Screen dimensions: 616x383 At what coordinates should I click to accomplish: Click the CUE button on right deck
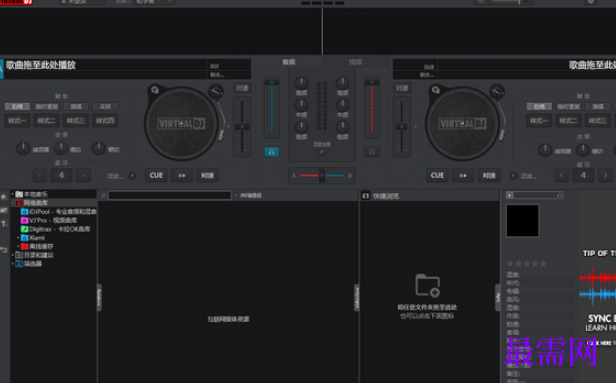437,175
